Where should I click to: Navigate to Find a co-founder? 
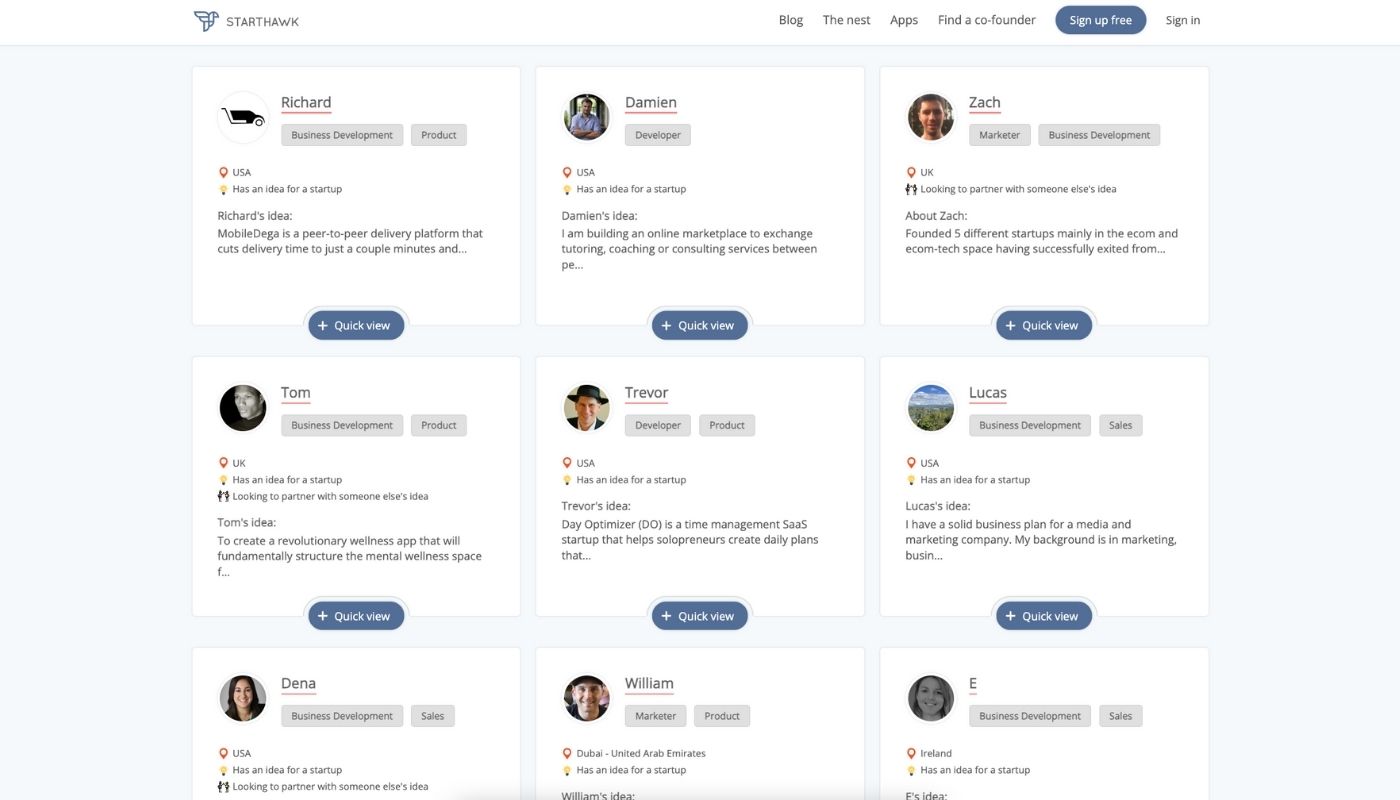[x=986, y=19]
